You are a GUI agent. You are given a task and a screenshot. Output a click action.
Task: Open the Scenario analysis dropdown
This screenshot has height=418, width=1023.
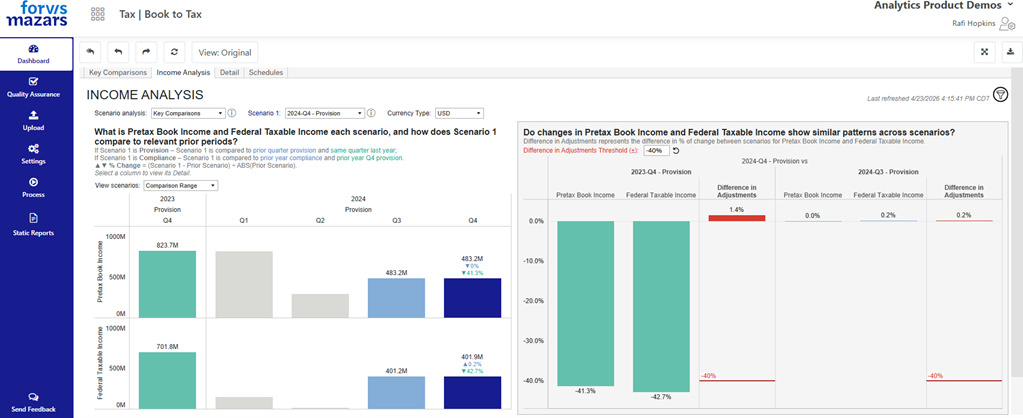189,113
